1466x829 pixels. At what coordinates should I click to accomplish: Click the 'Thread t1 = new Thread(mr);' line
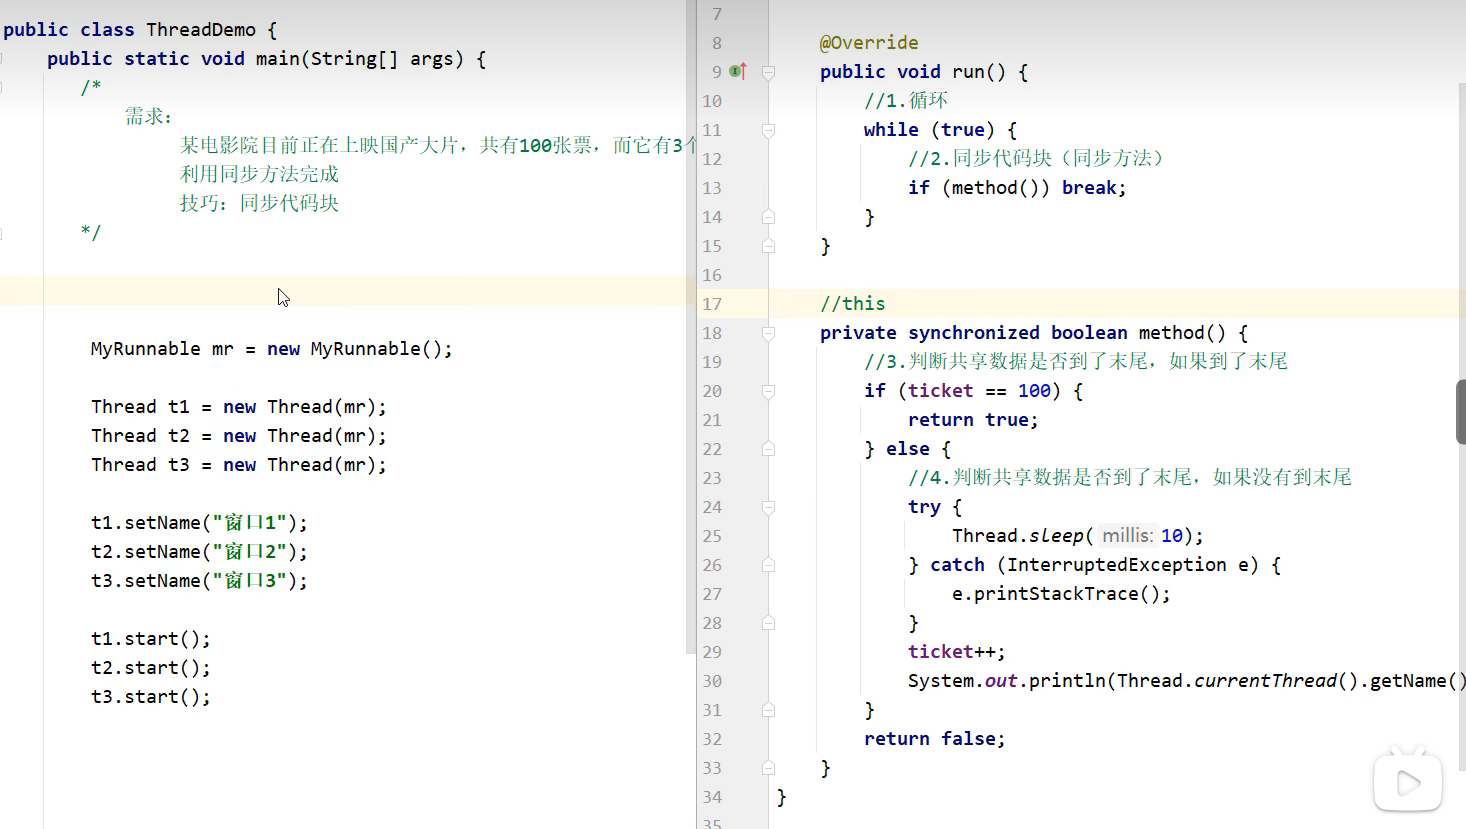click(x=238, y=407)
